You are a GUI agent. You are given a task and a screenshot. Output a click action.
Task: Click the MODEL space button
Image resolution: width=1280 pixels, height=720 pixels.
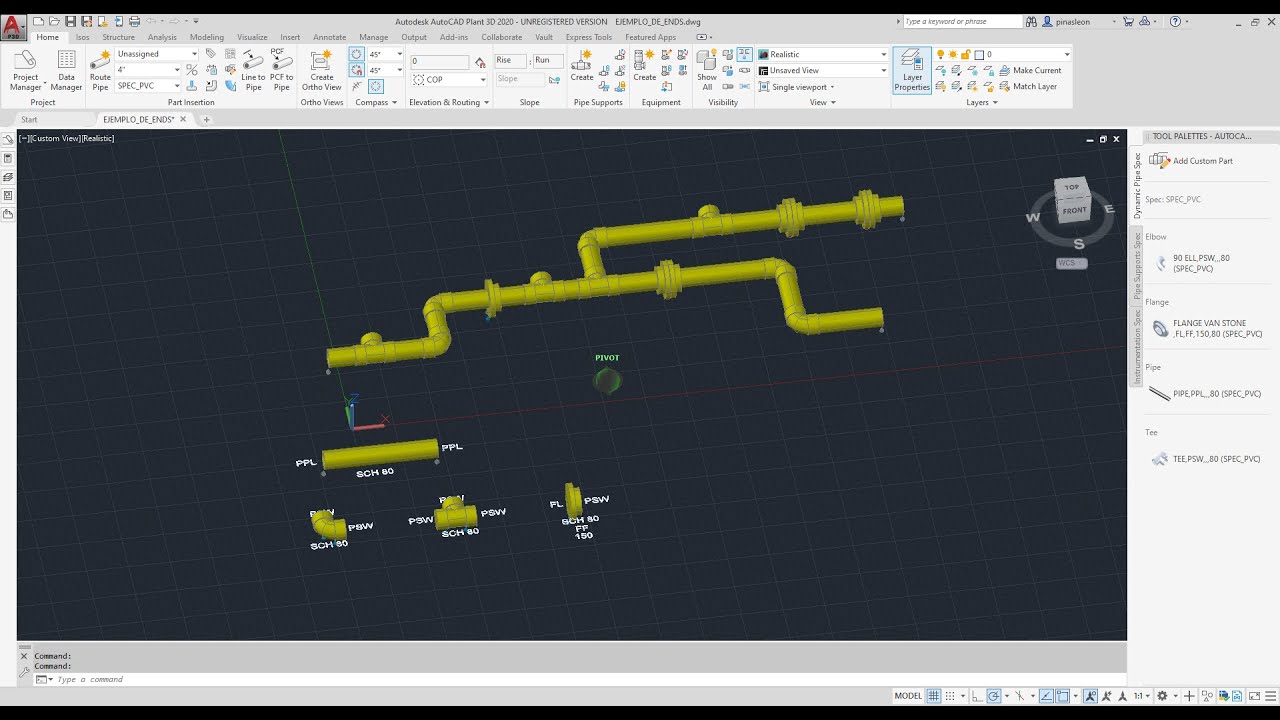[908, 696]
